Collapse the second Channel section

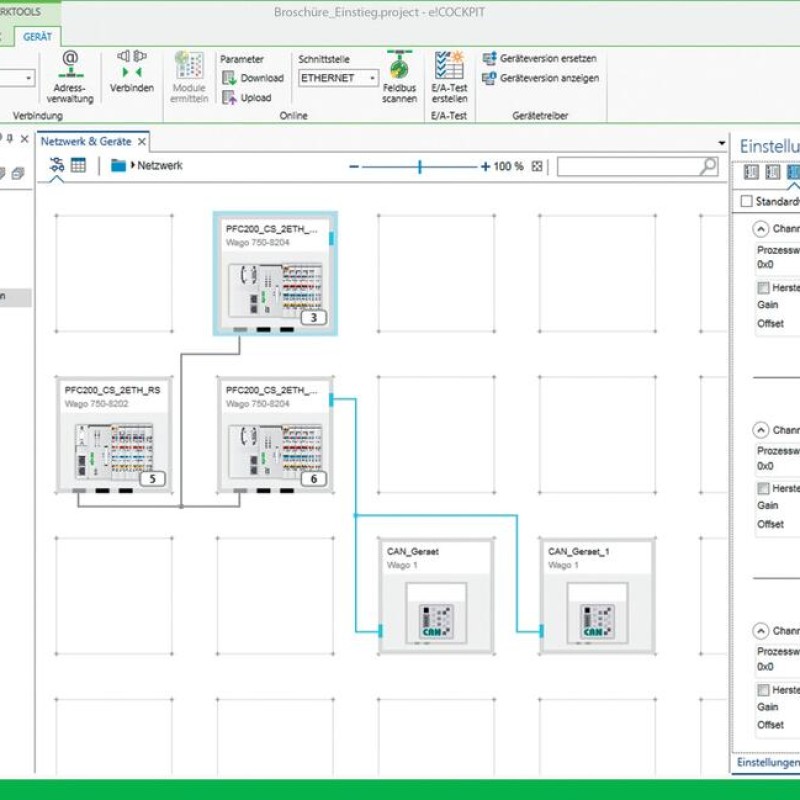tap(760, 430)
